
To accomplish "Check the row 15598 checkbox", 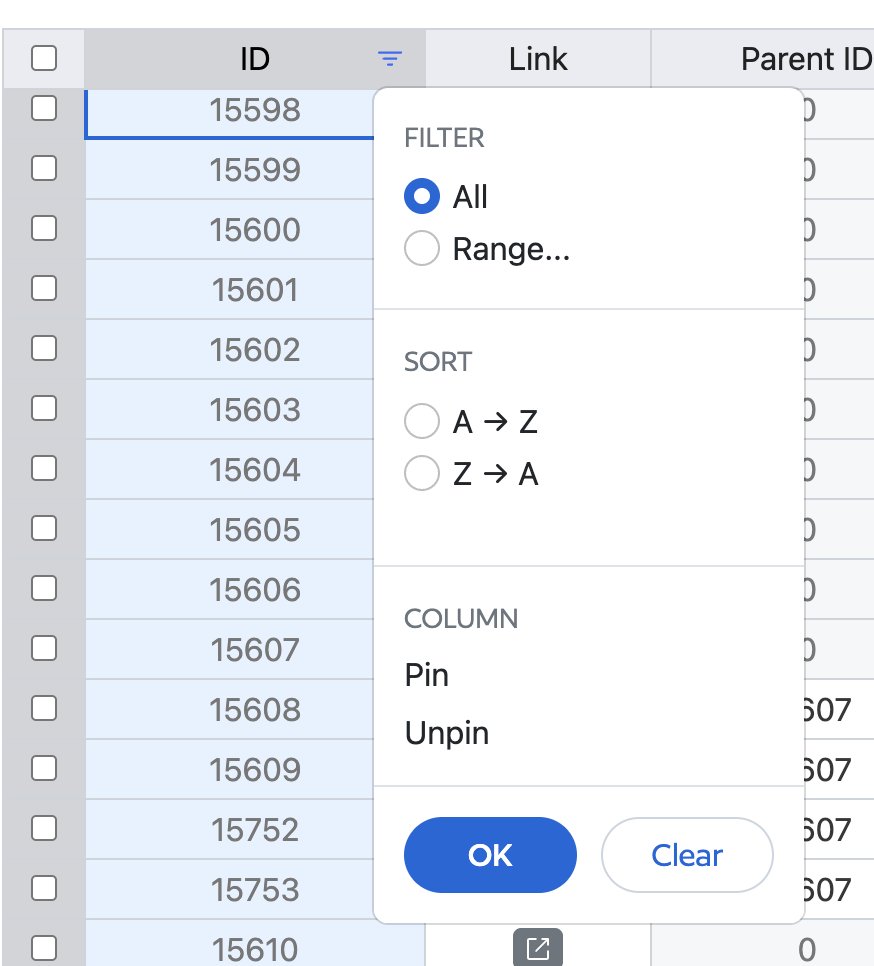I will pos(44,109).
